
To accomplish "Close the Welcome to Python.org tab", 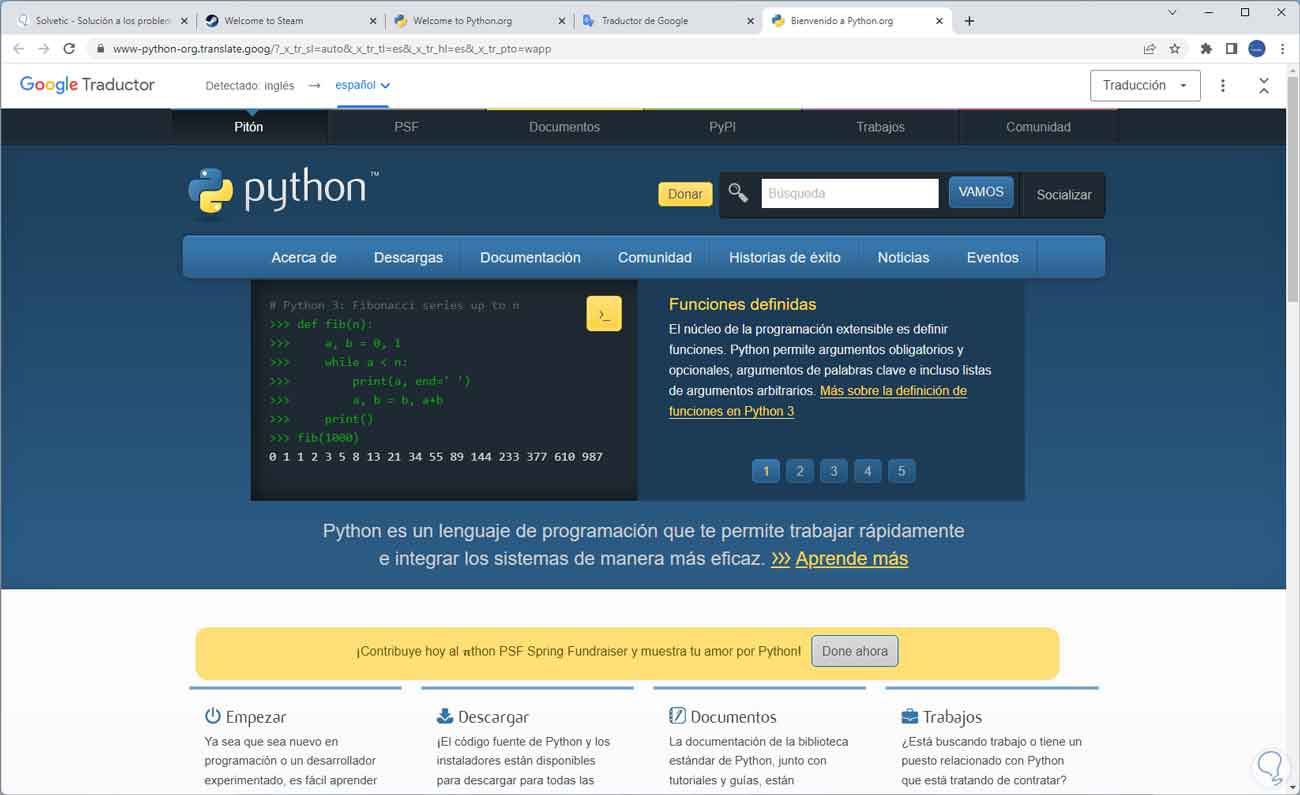I will point(562,20).
